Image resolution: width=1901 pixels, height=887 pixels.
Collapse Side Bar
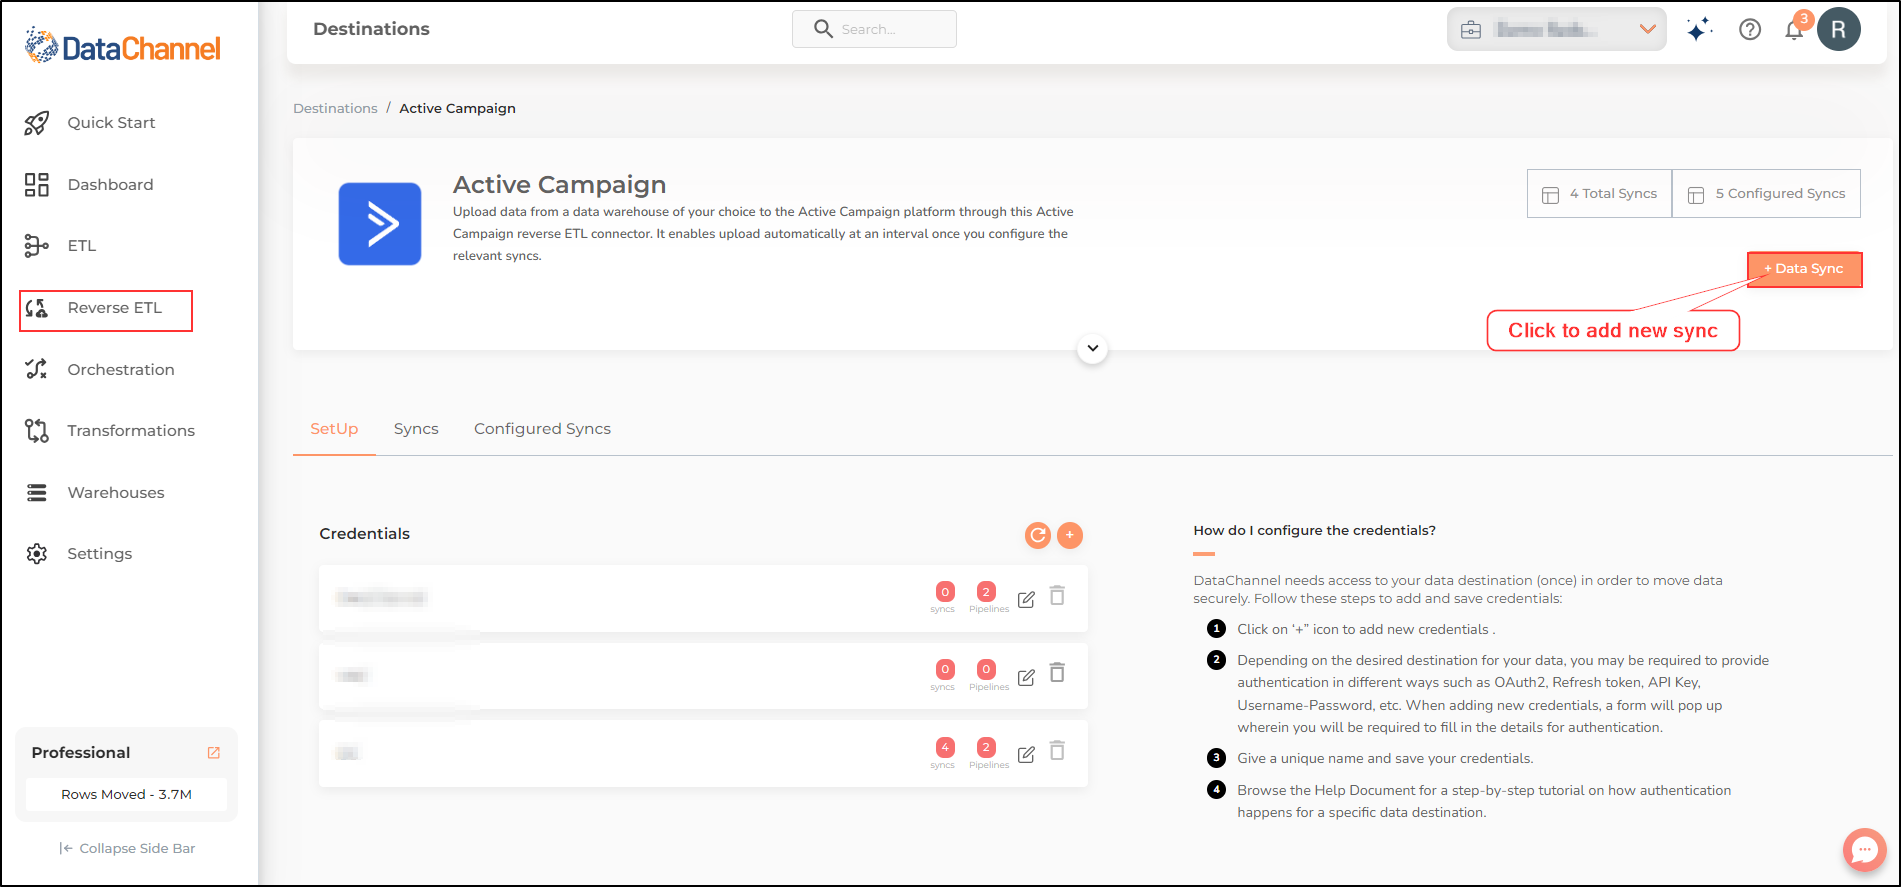click(x=127, y=848)
